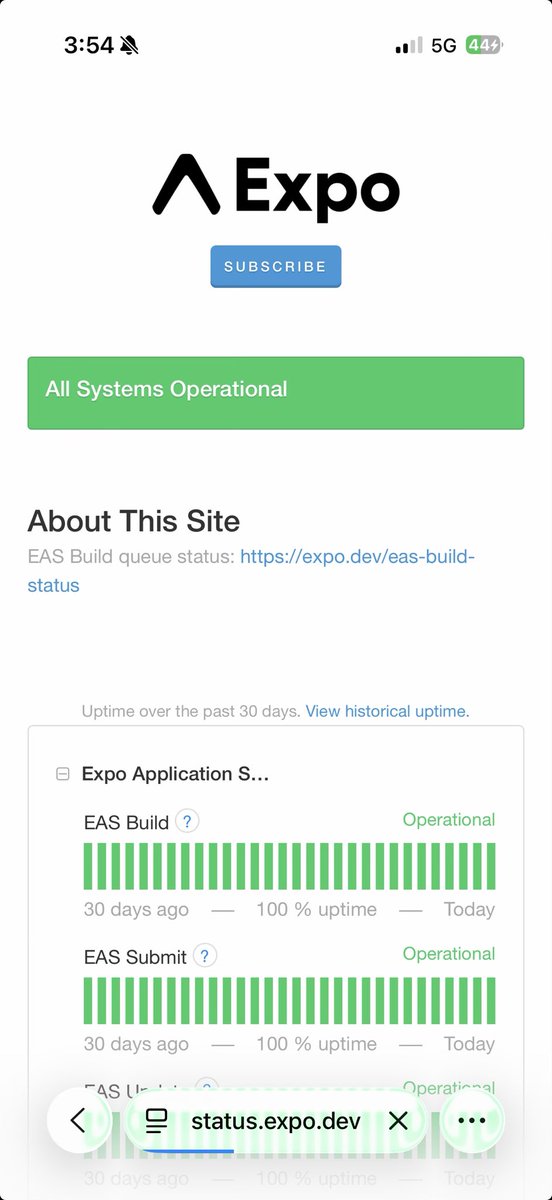
Task: Click the Expo logo header
Action: click(x=276, y=187)
